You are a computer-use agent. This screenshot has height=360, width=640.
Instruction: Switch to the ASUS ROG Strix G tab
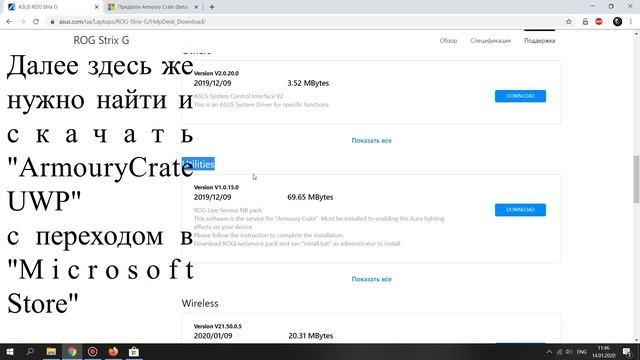tap(52, 7)
